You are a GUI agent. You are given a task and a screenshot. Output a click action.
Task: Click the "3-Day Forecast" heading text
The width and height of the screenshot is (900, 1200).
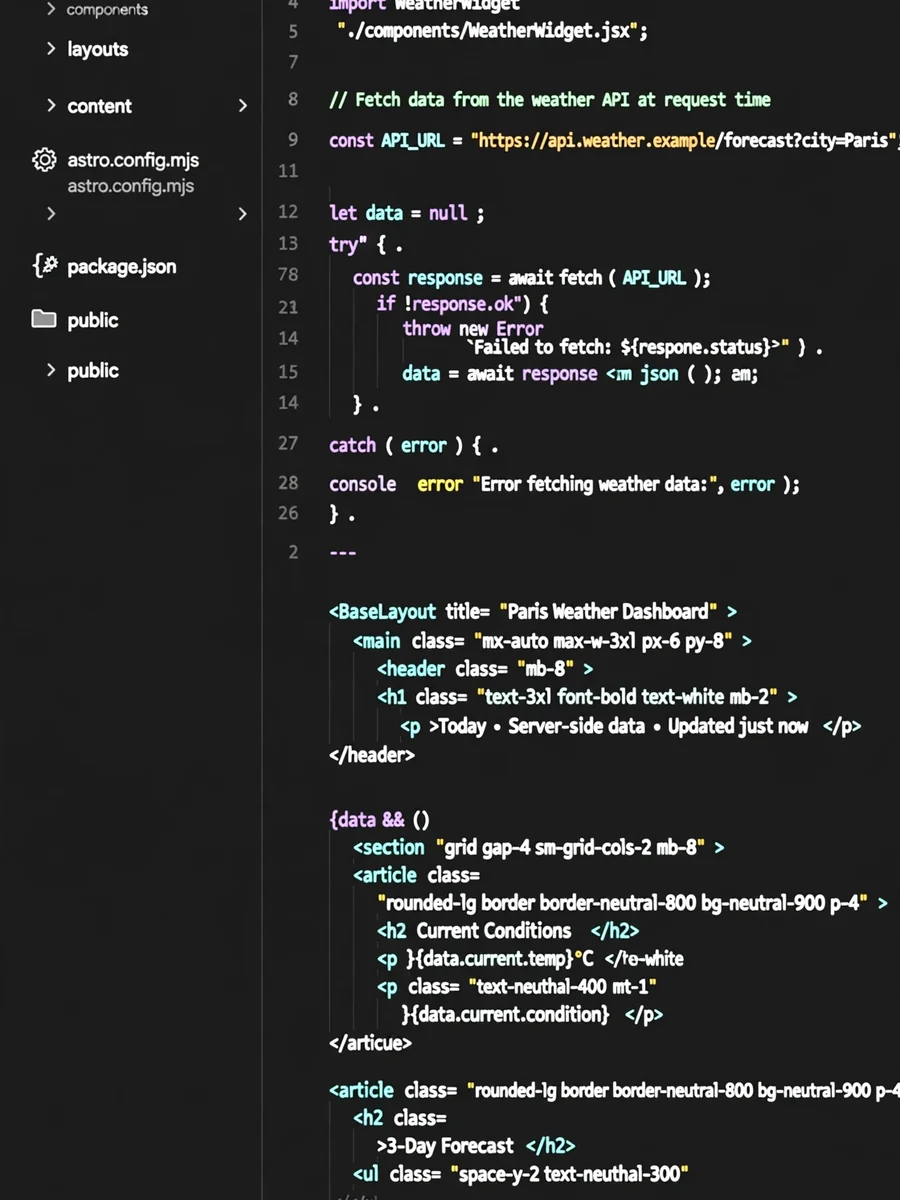(x=451, y=1146)
